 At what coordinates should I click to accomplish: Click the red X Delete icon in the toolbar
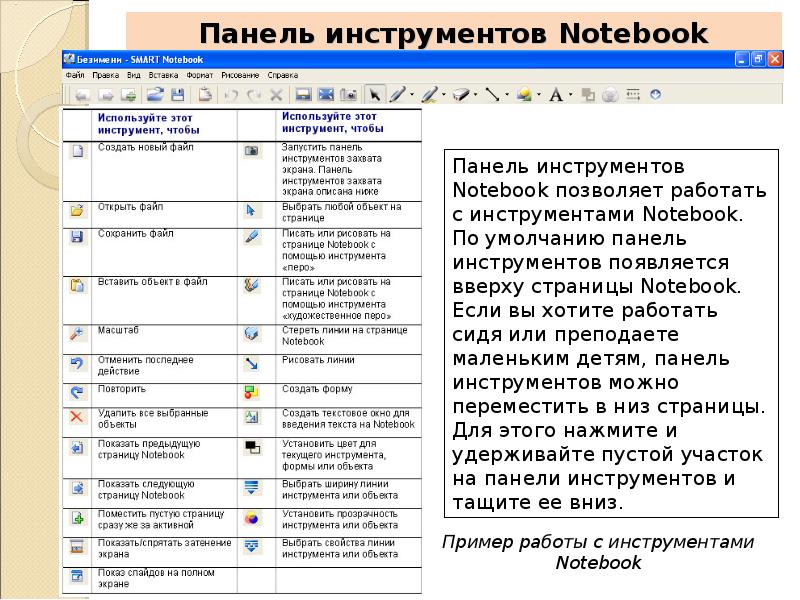277,96
